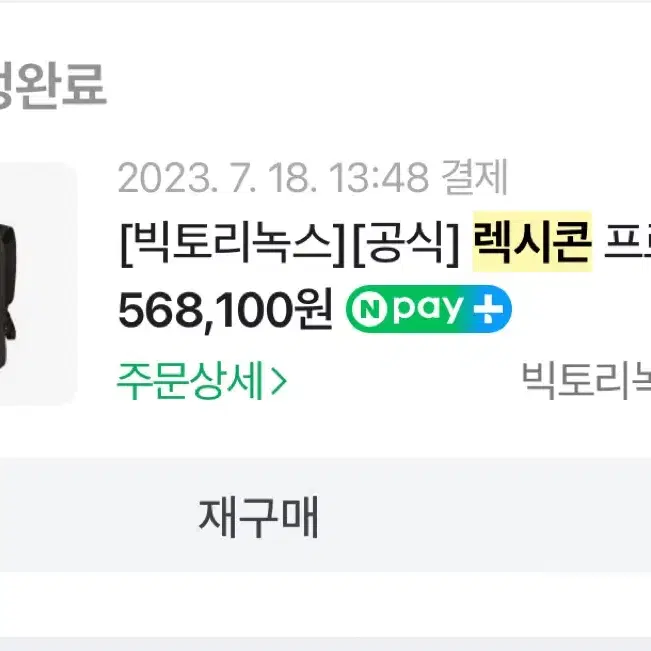Click the truncated text after 렉시콘
Image resolution: width=651 pixels, height=651 pixels.
627,242
